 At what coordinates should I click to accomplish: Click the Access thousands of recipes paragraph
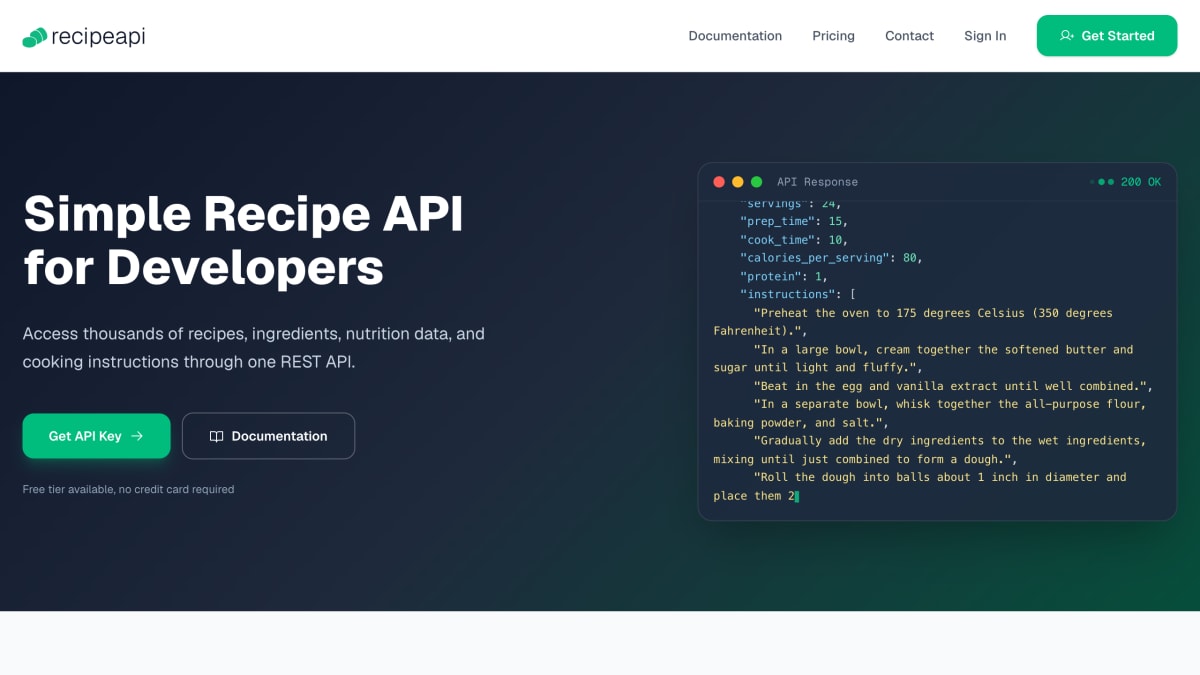coord(254,347)
